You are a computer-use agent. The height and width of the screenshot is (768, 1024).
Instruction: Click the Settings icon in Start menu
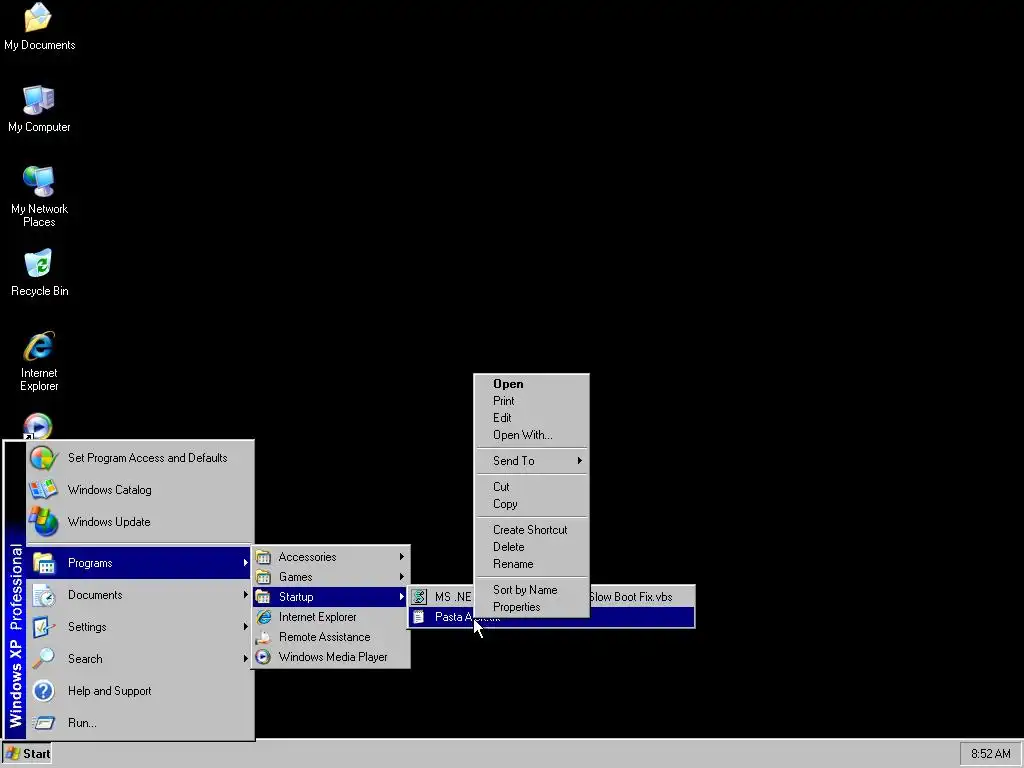(x=44, y=627)
